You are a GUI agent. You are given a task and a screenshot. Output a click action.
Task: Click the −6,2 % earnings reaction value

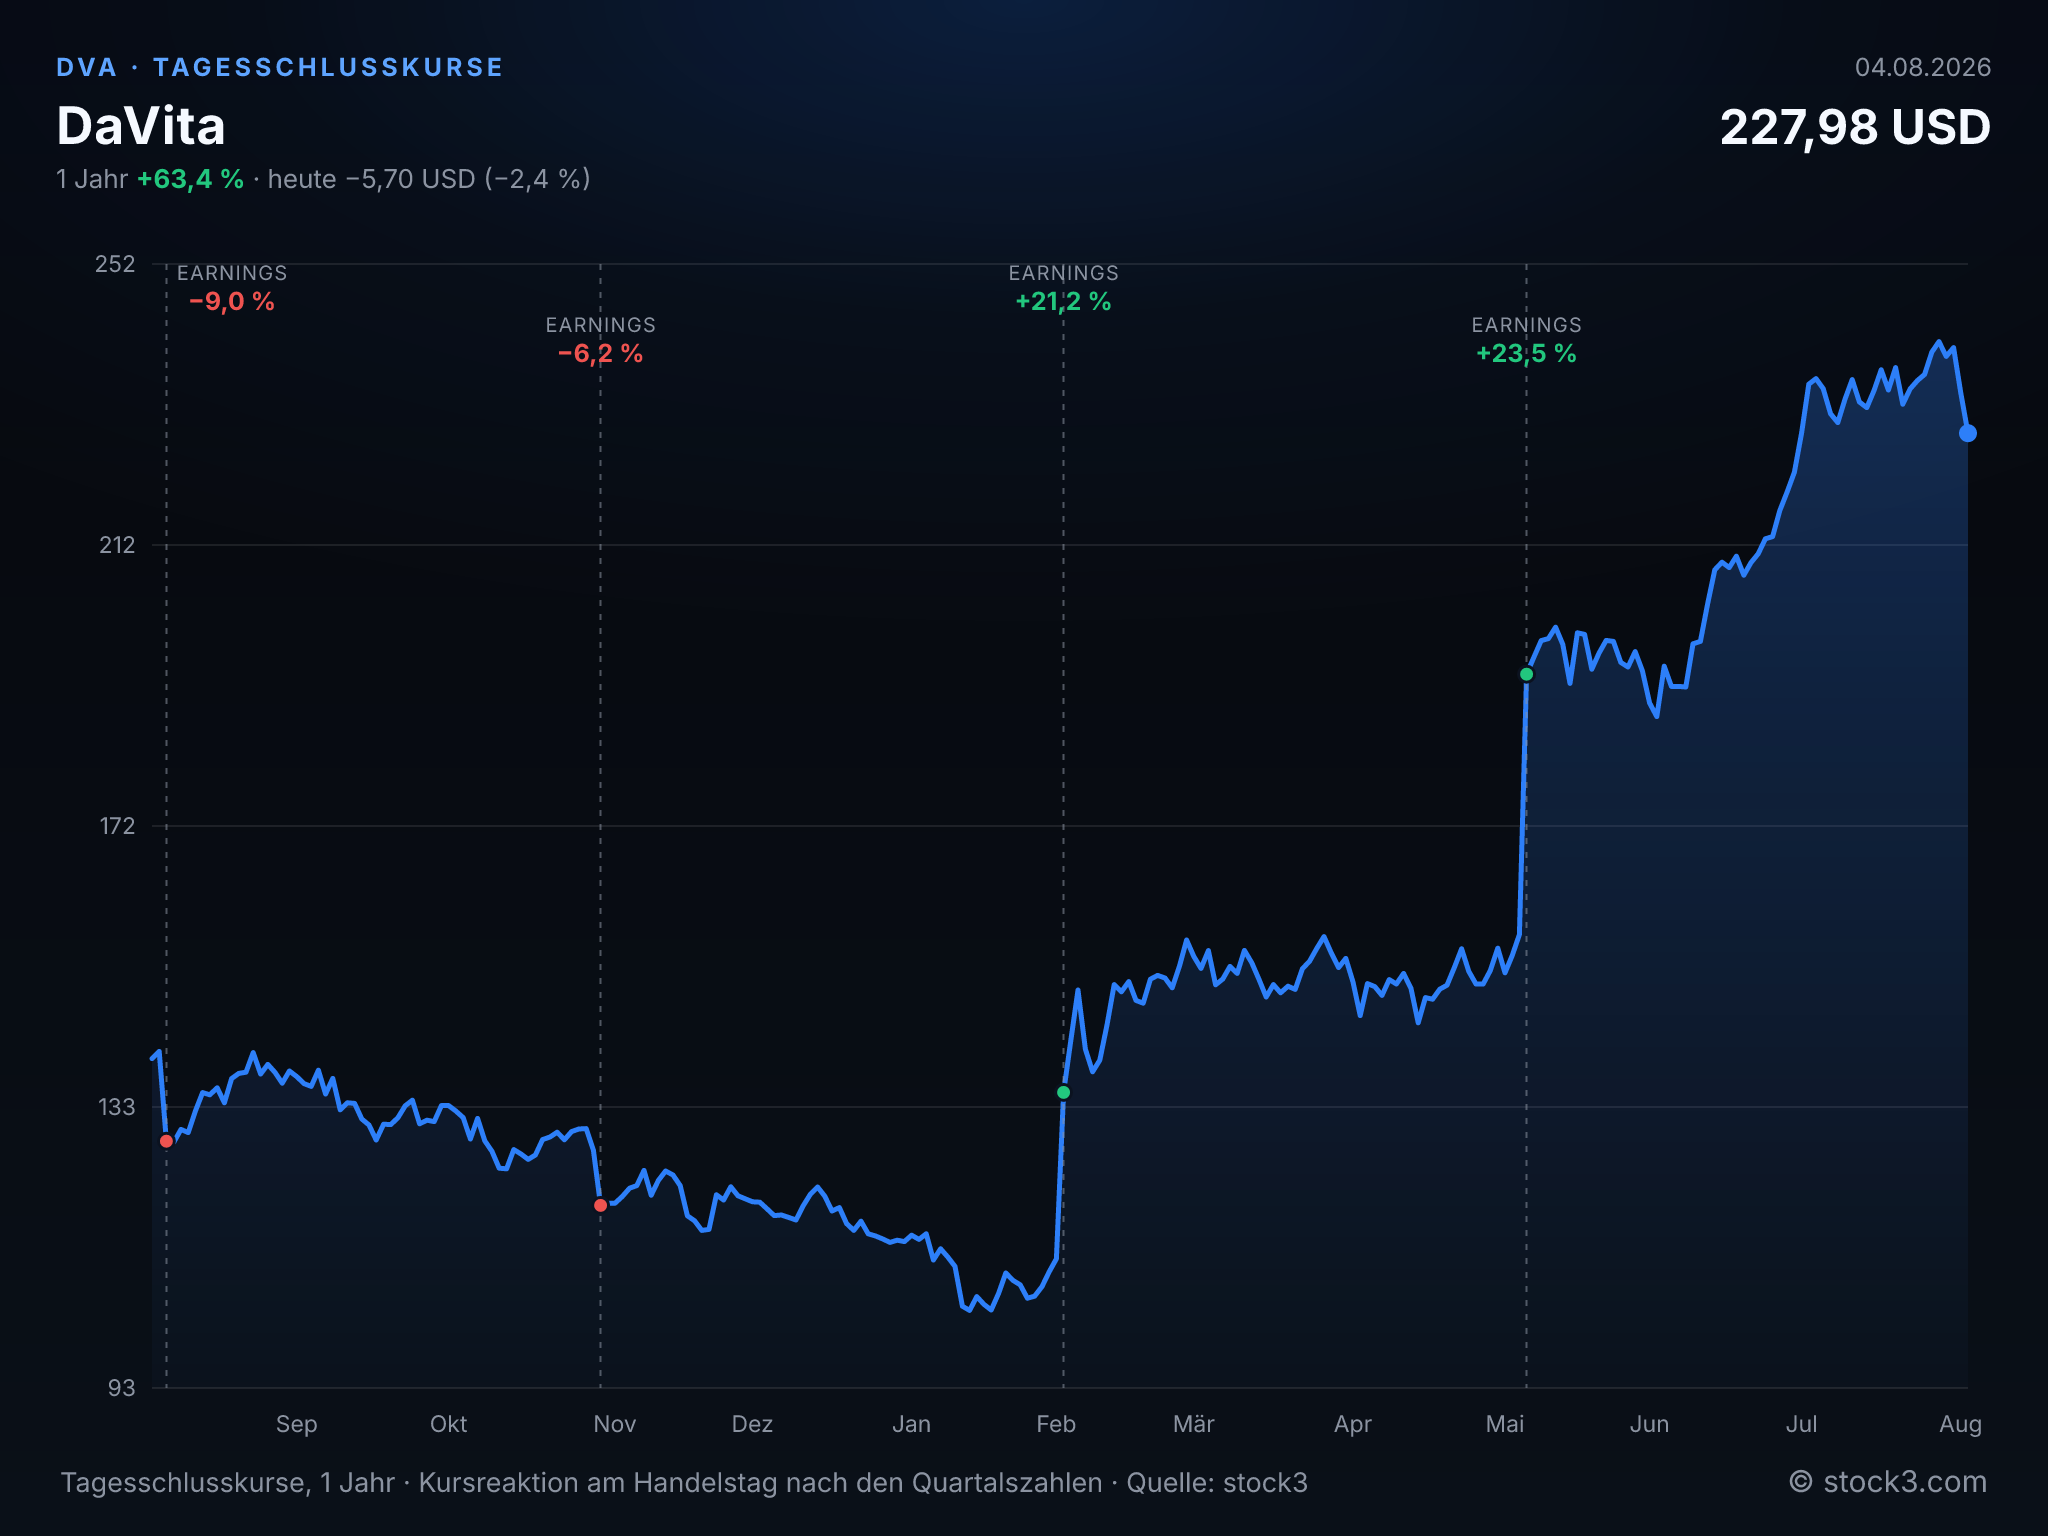(600, 354)
